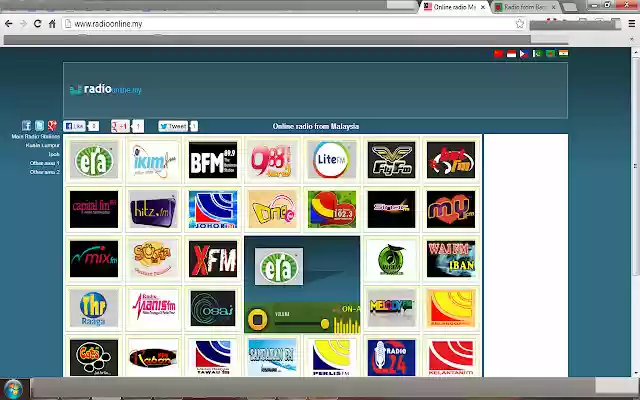Open the Melody FM station
The height and width of the screenshot is (400, 640).
pyautogui.click(x=391, y=308)
